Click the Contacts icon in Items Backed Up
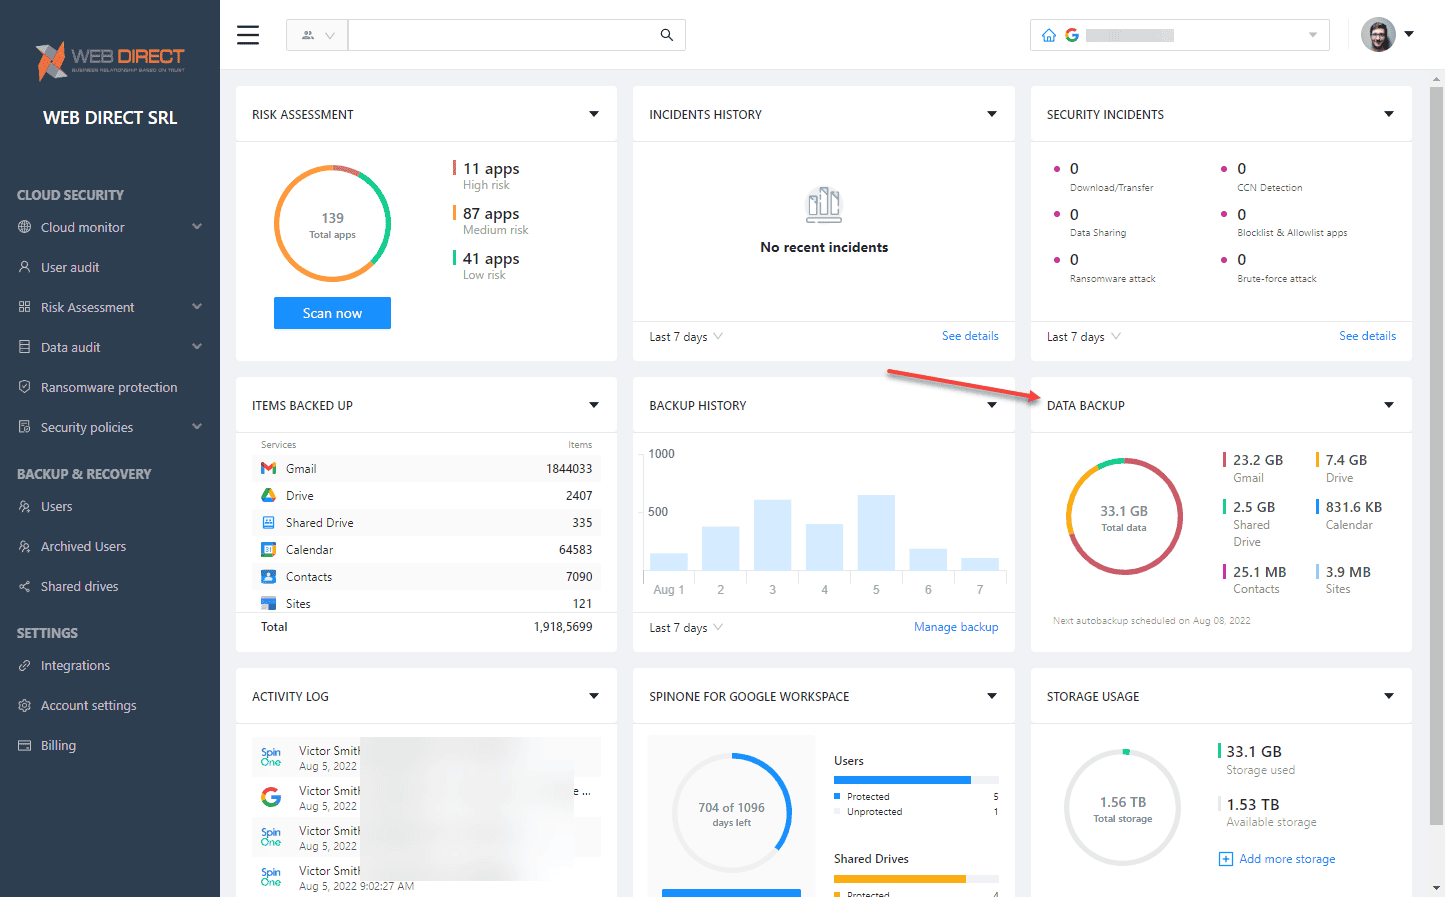1445x897 pixels. 268,576
